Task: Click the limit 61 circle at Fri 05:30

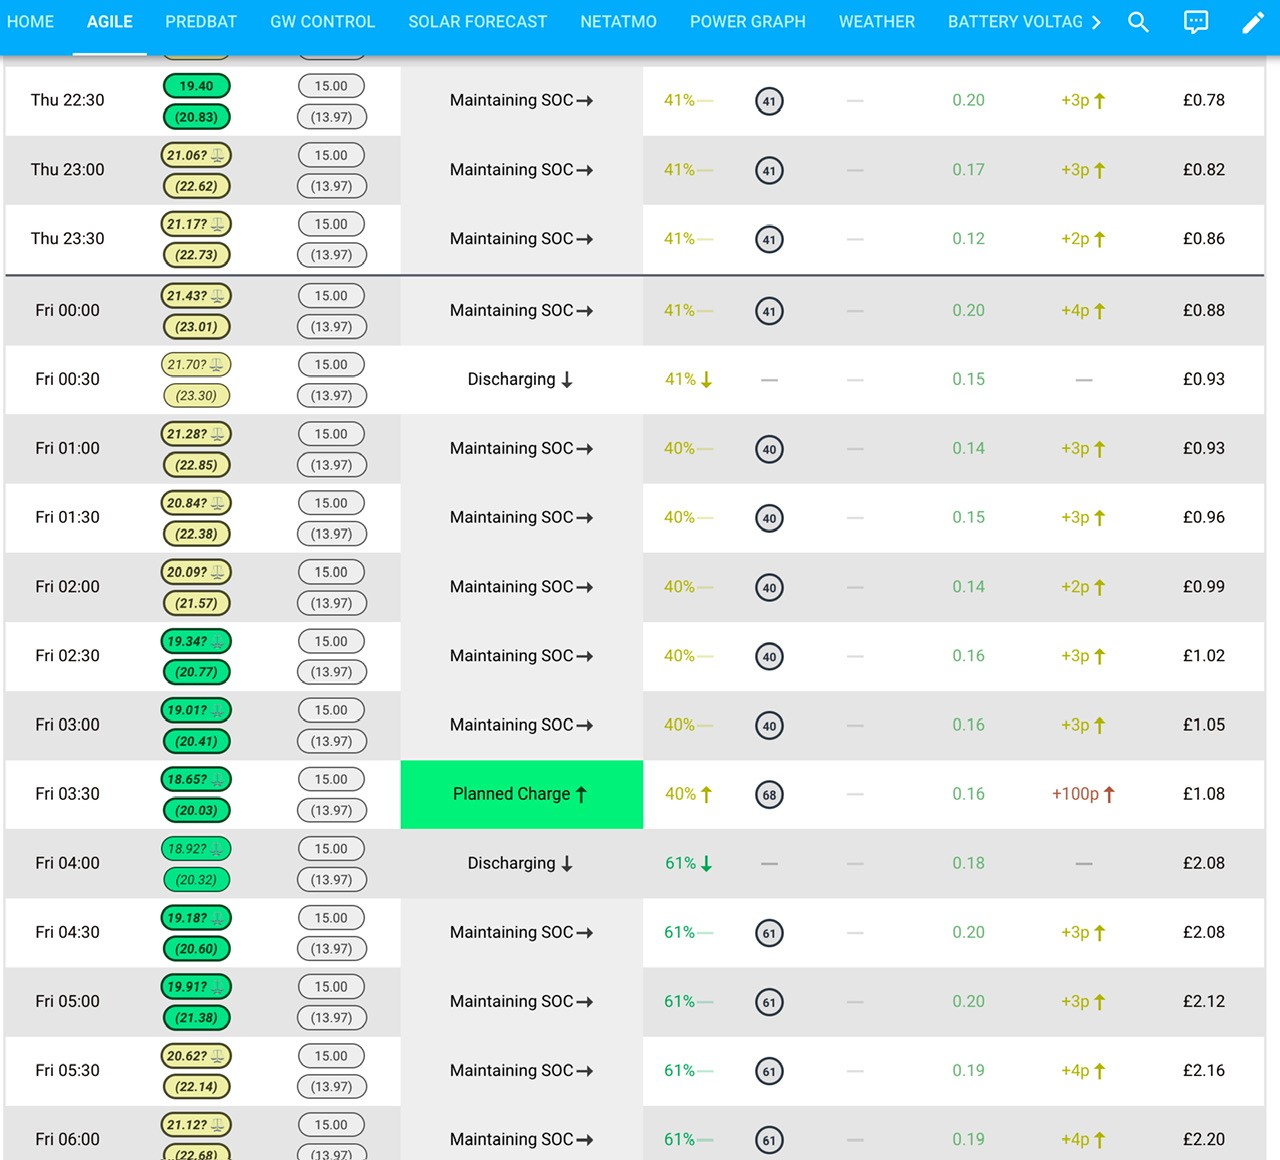Action: pos(769,1071)
